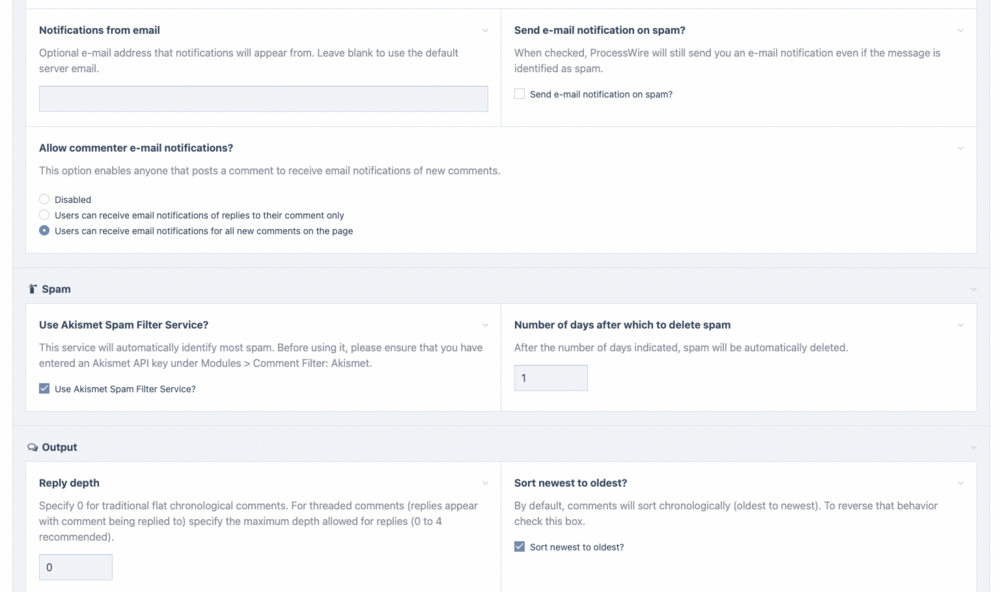
Task: Select all new comments notifications option
Action: pyautogui.click(x=44, y=231)
